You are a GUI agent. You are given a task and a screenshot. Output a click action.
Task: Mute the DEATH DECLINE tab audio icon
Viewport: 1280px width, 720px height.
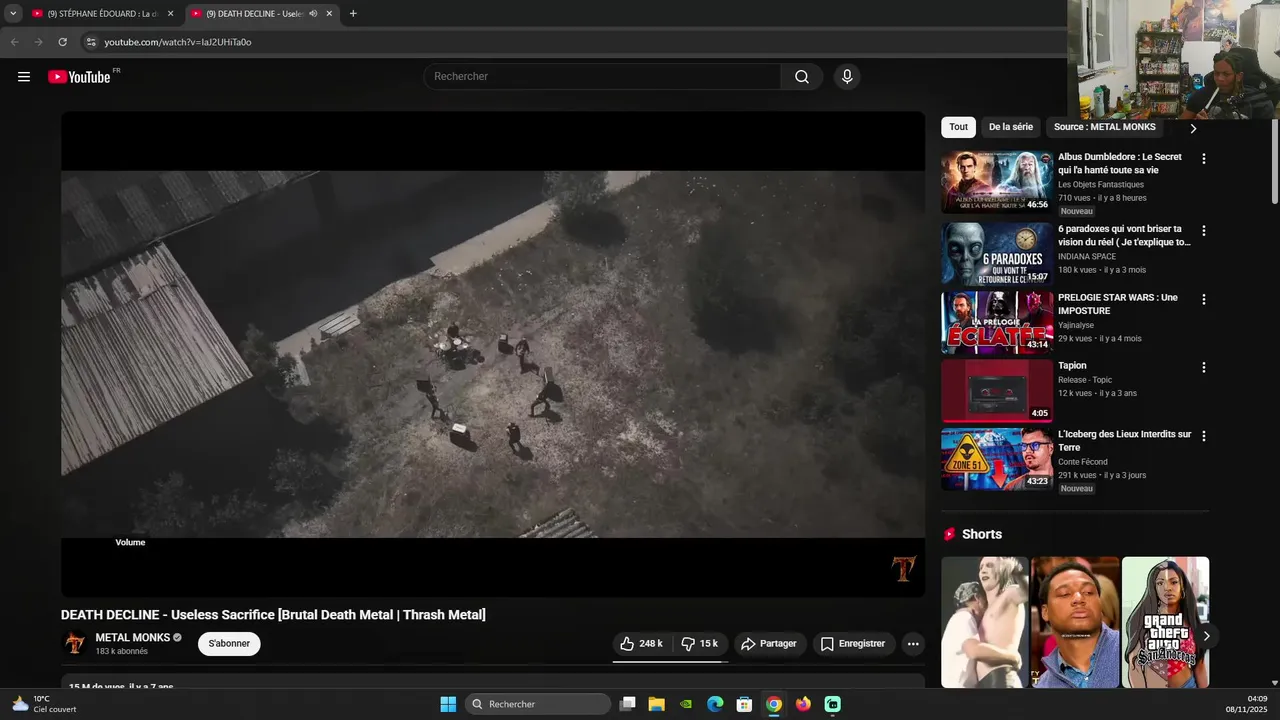click(x=313, y=14)
